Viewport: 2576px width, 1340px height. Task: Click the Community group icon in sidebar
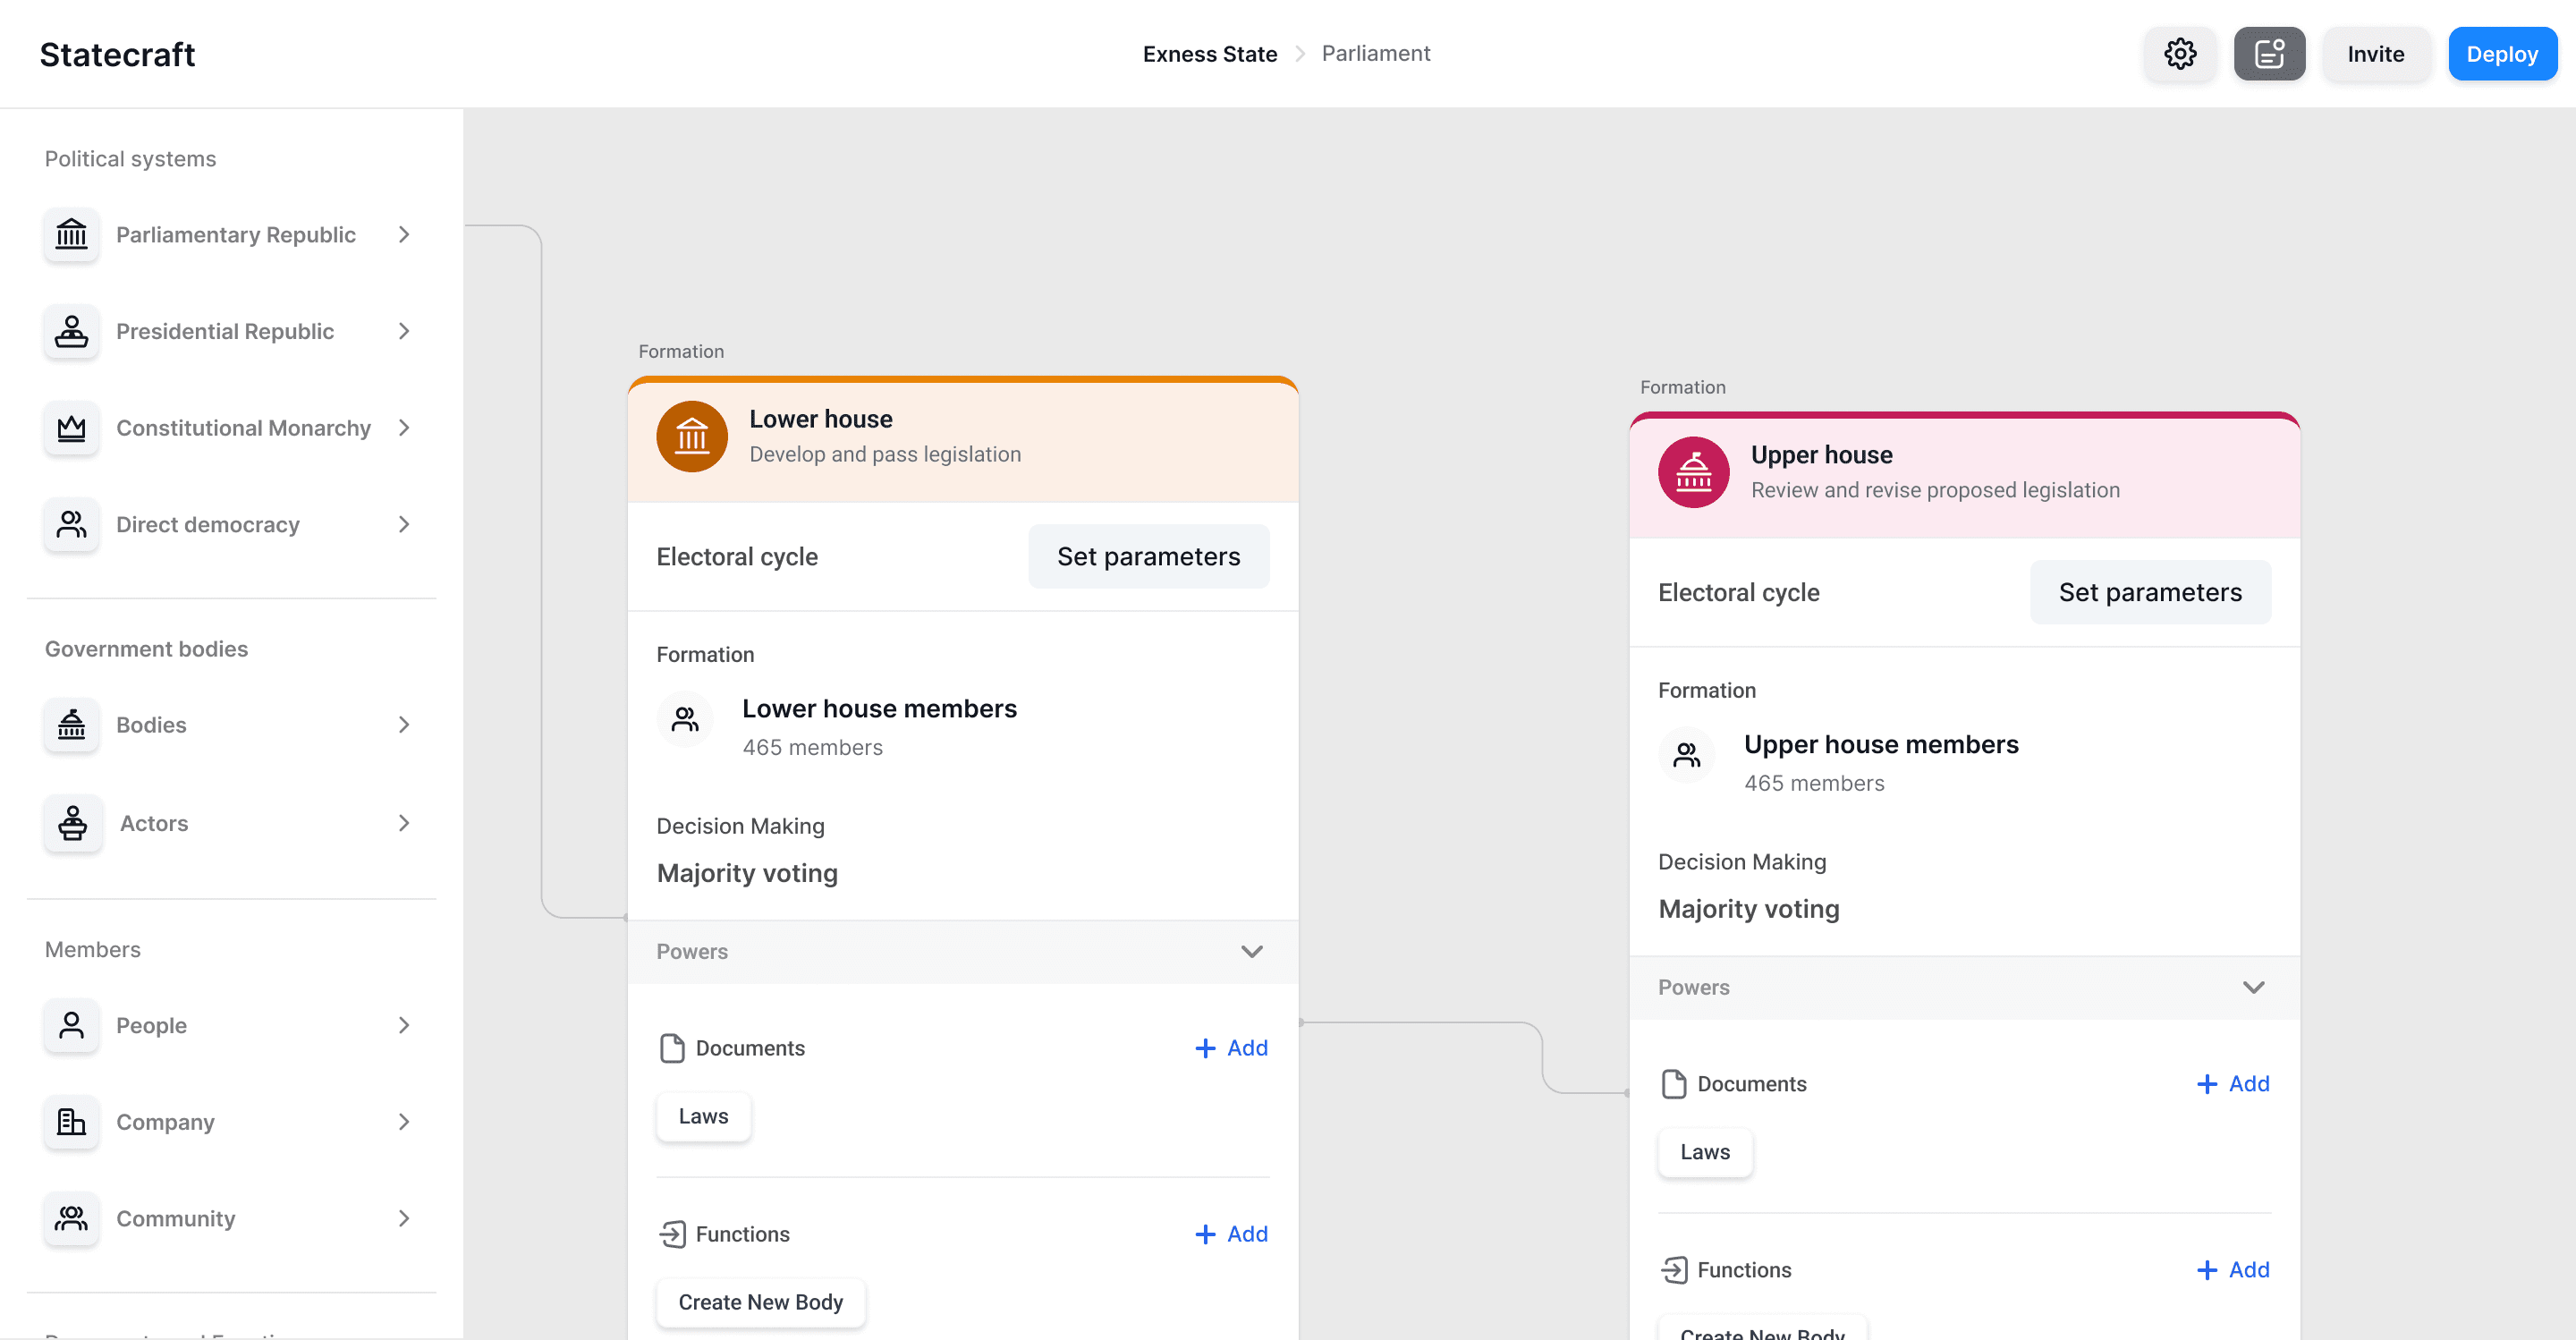[71, 1218]
